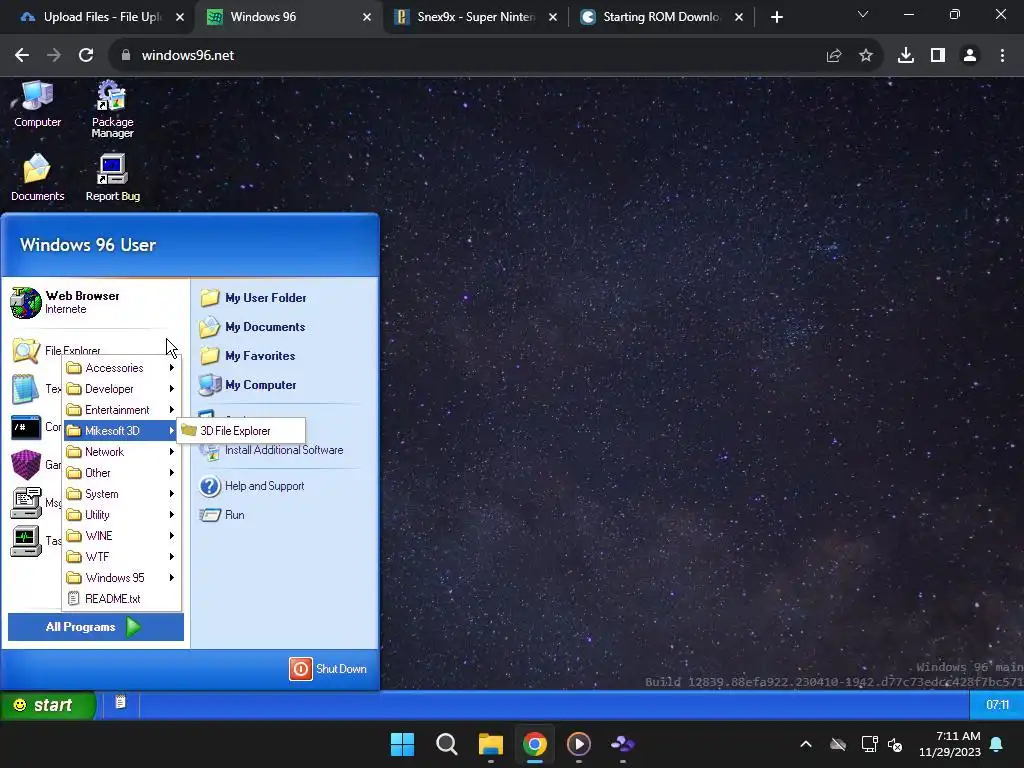Click the notepad icon in Windows 96 taskbar
Image resolution: width=1024 pixels, height=768 pixels.
pyautogui.click(x=120, y=703)
